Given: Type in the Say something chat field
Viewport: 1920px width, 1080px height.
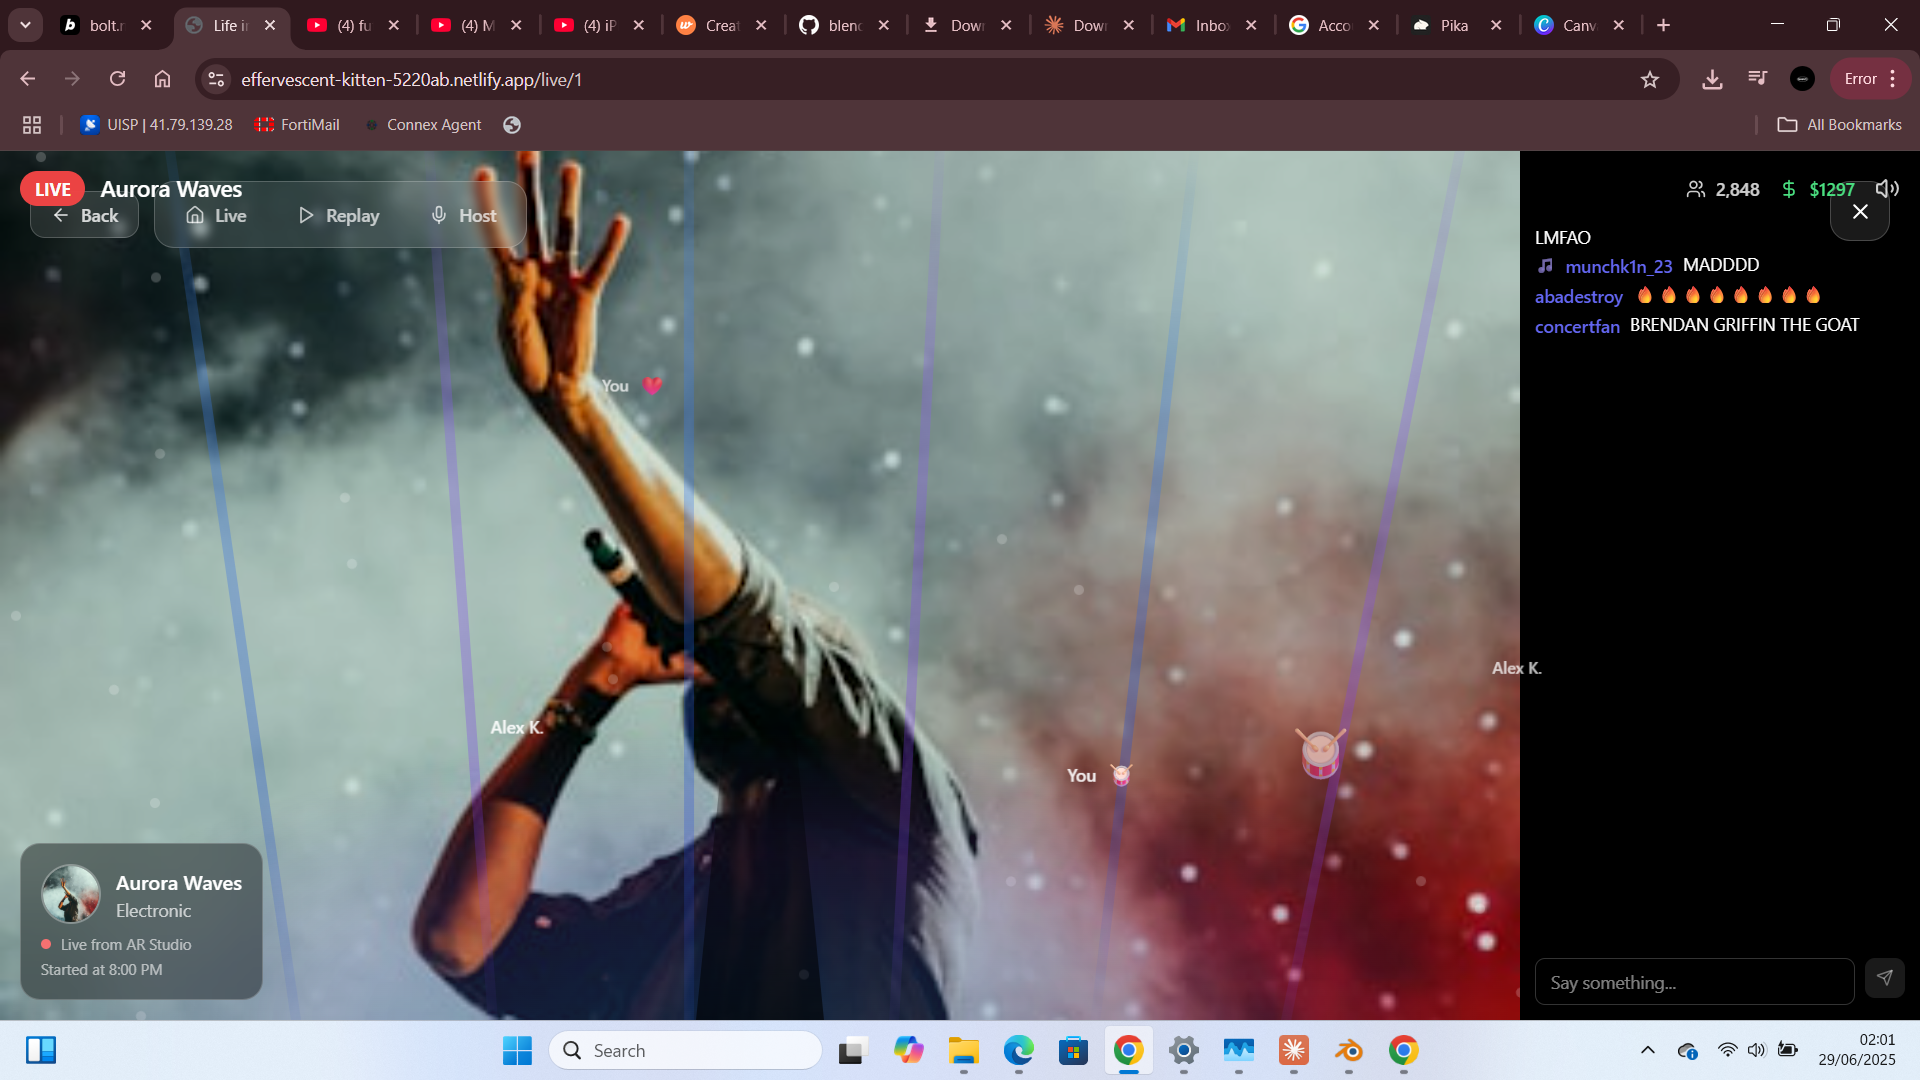Looking at the screenshot, I should click(1693, 982).
